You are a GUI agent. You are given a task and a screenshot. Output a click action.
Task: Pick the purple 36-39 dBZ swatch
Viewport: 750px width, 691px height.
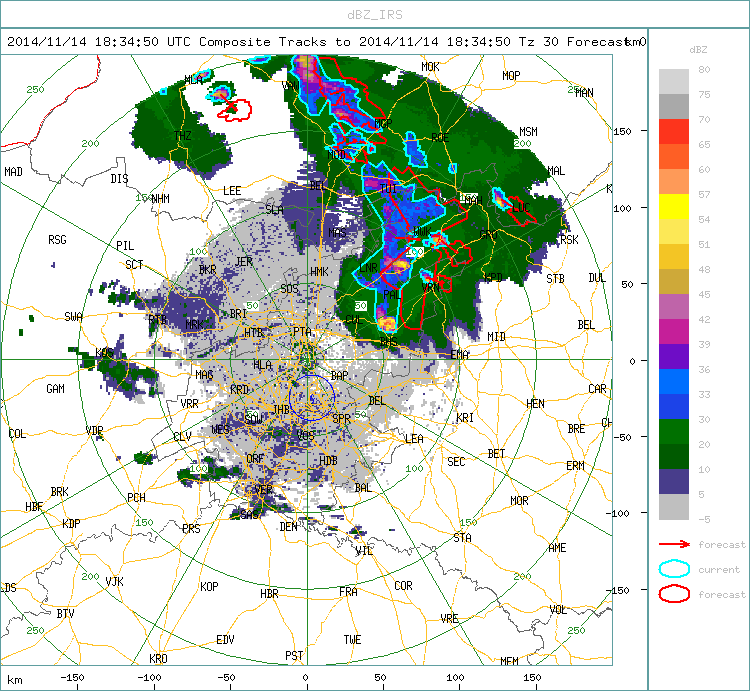[673, 357]
